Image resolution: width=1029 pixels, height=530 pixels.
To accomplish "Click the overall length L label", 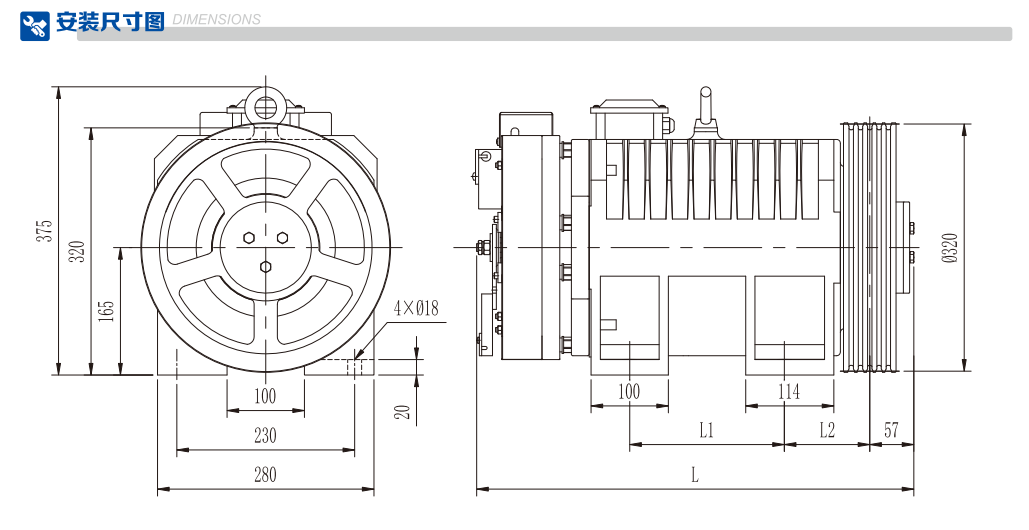I will (694, 475).
